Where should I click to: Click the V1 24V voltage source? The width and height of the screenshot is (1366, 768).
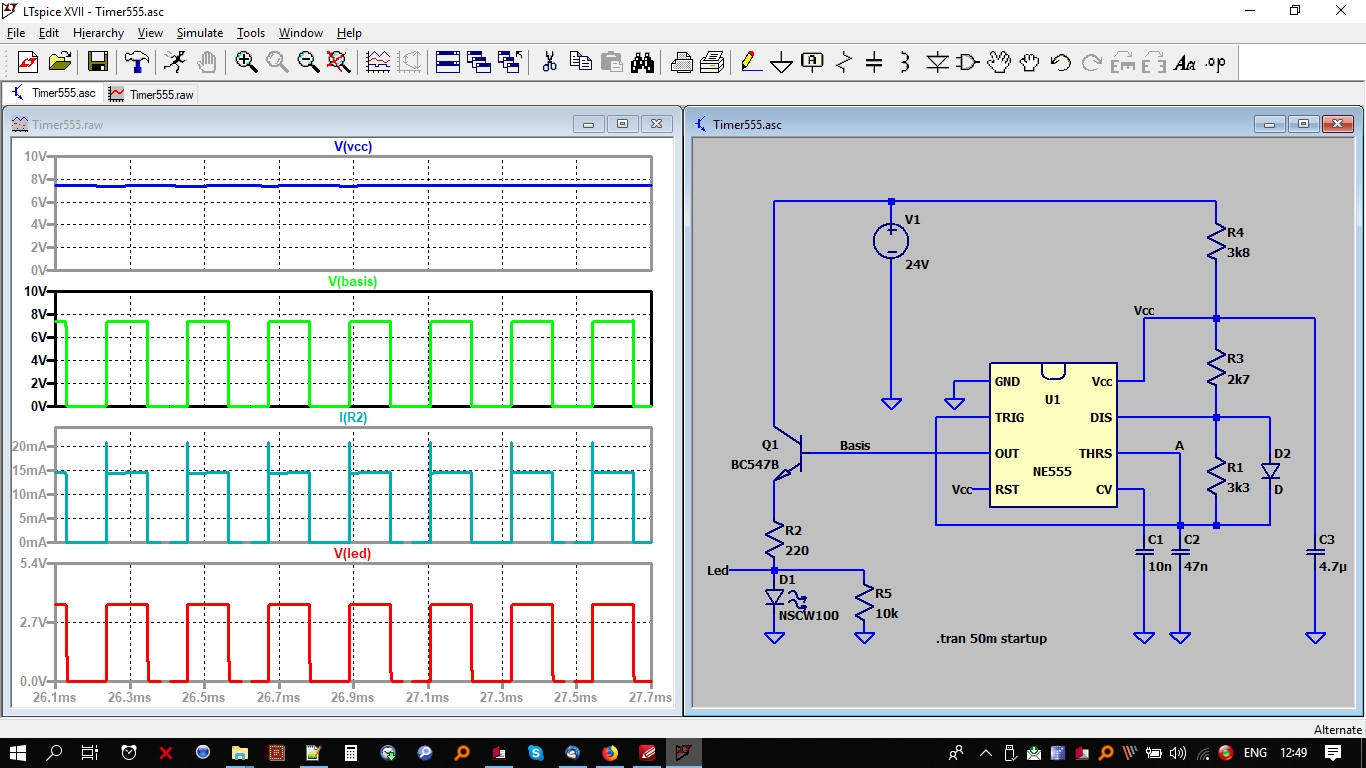tap(891, 240)
